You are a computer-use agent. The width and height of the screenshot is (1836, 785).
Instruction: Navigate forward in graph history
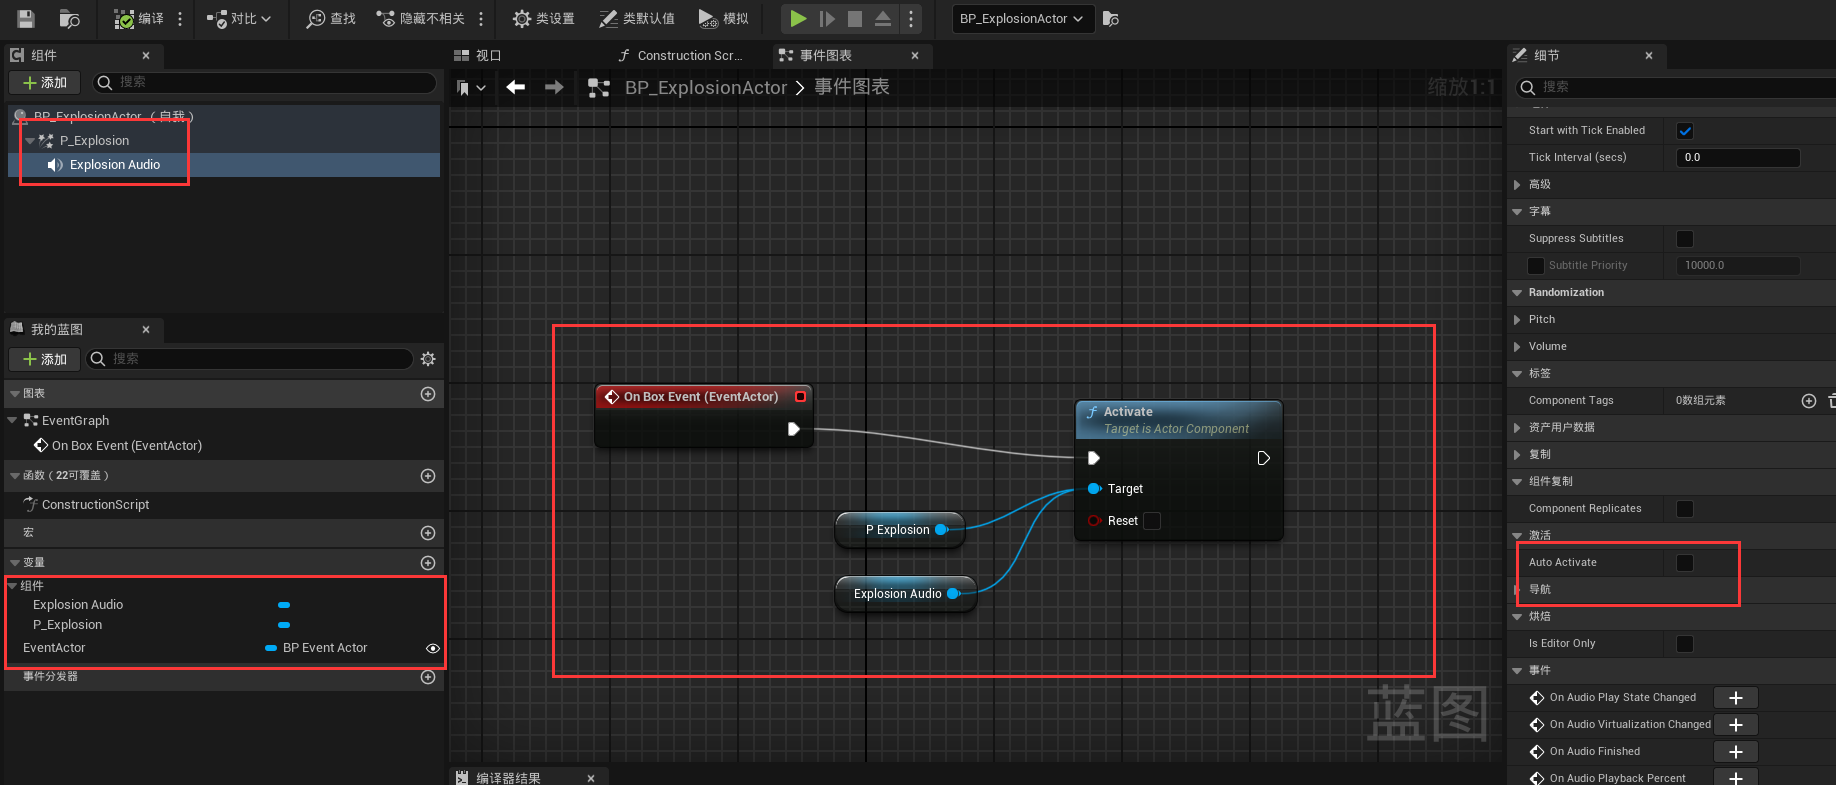554,88
